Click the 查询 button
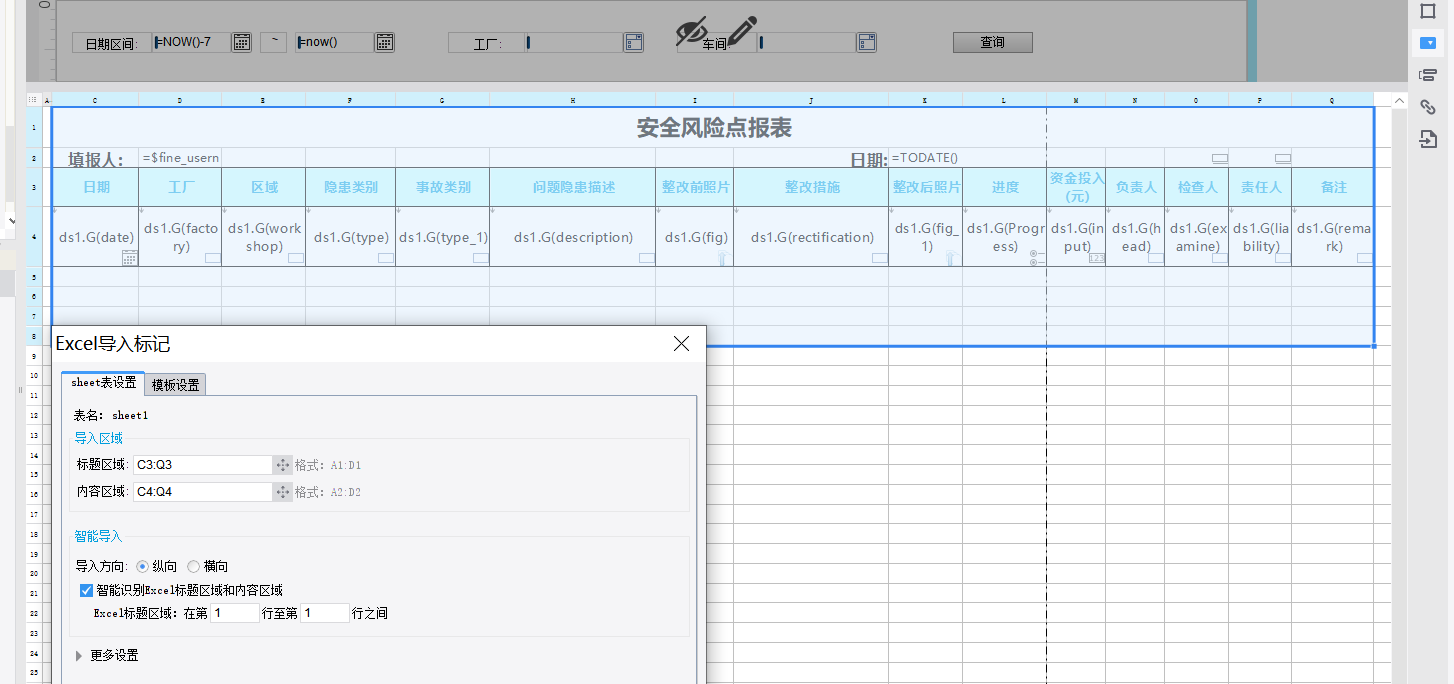1454x684 pixels. [x=992, y=42]
